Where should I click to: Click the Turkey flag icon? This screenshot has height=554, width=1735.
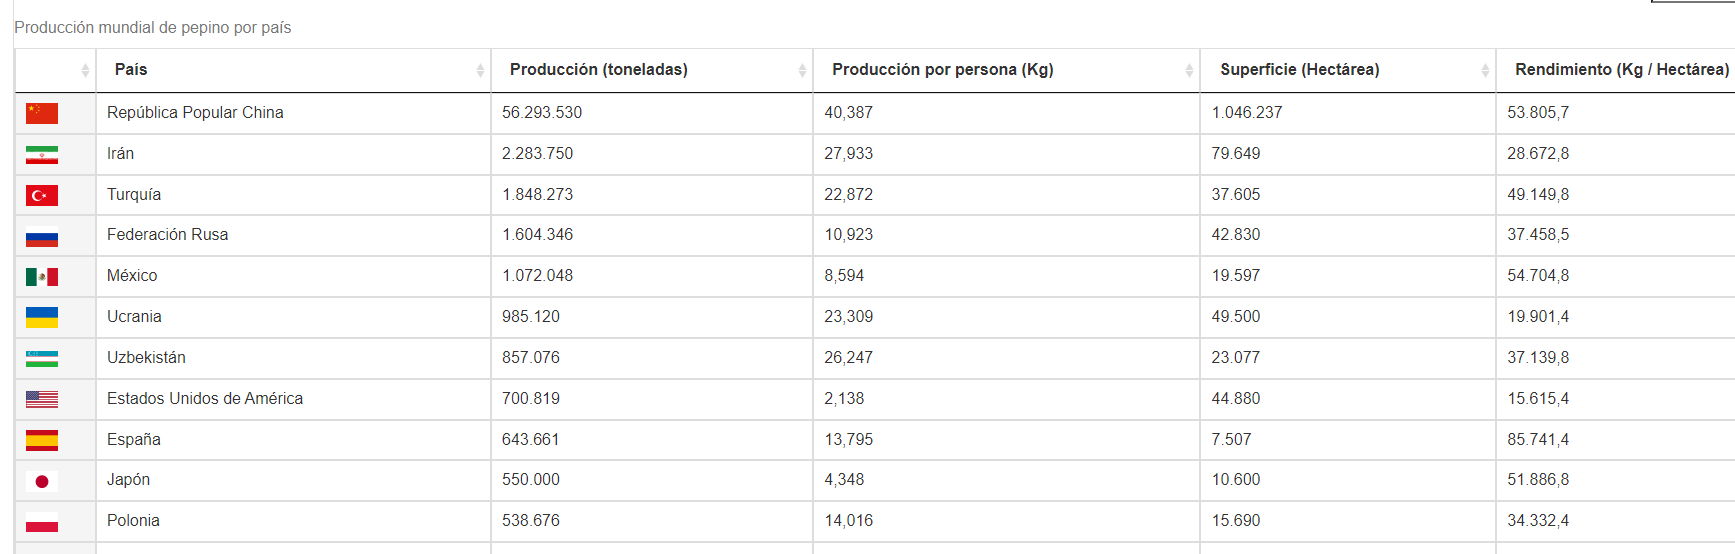pyautogui.click(x=42, y=195)
